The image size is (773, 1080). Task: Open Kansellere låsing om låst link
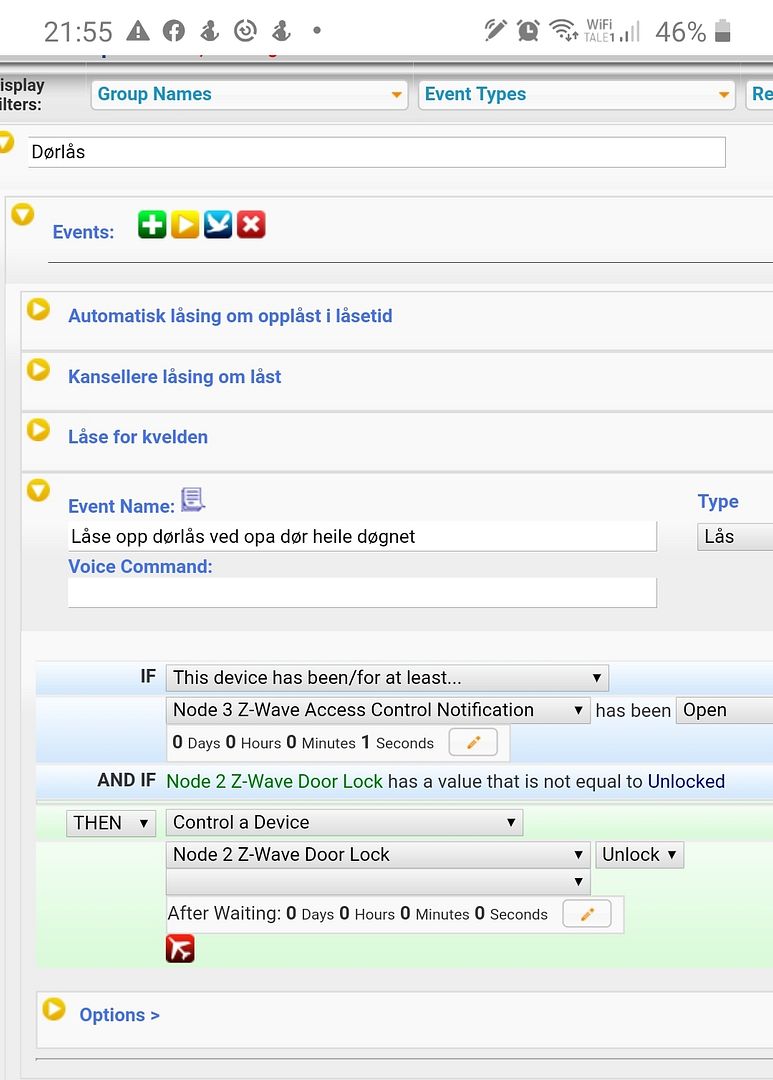(174, 377)
